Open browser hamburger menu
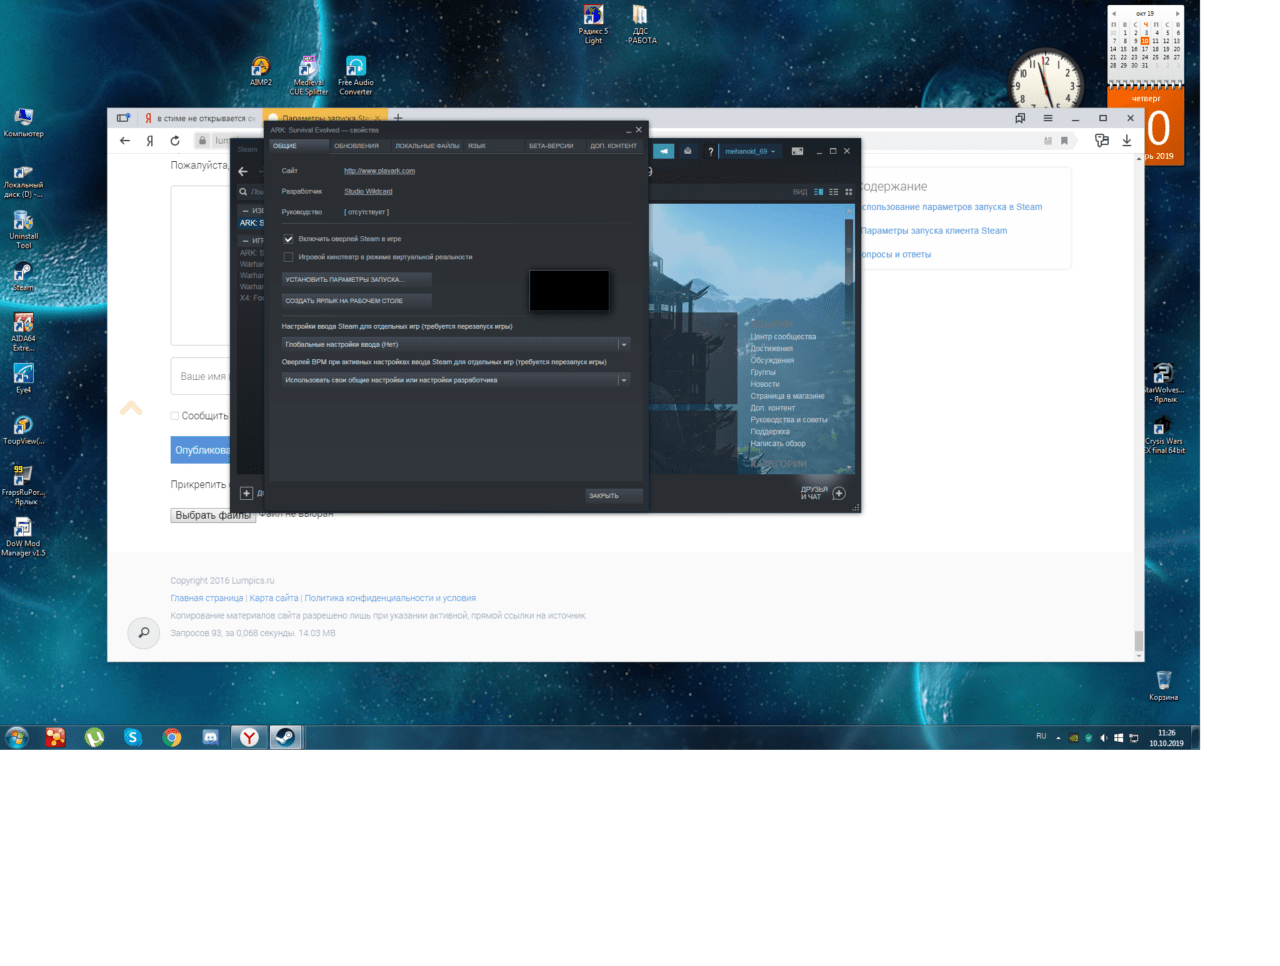1280x966 pixels. pyautogui.click(x=1048, y=118)
